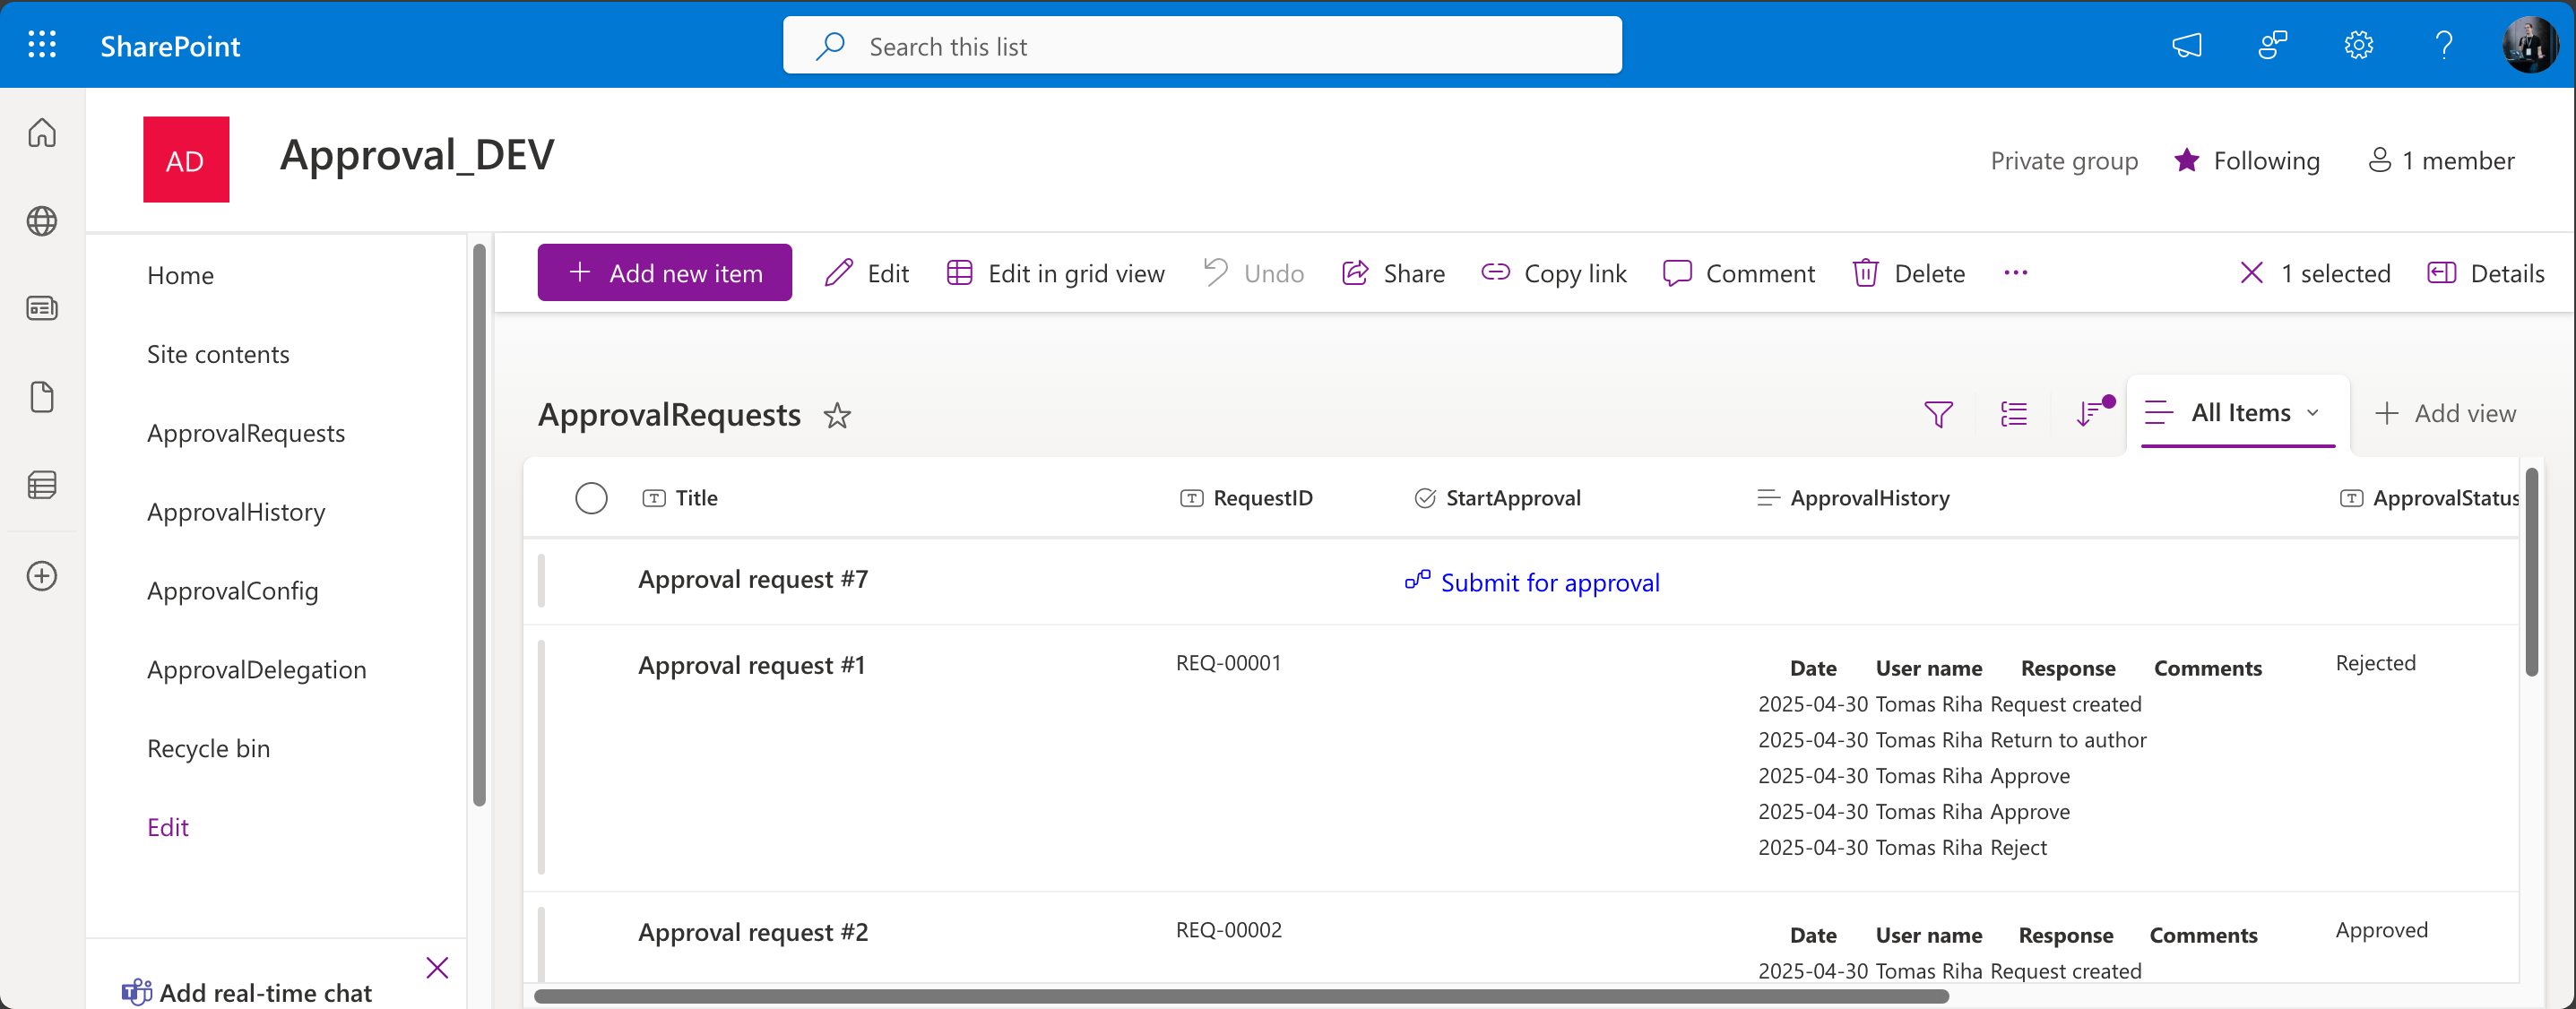Click the Approved status text
Image resolution: width=2576 pixels, height=1009 pixels.
pos(2381,930)
